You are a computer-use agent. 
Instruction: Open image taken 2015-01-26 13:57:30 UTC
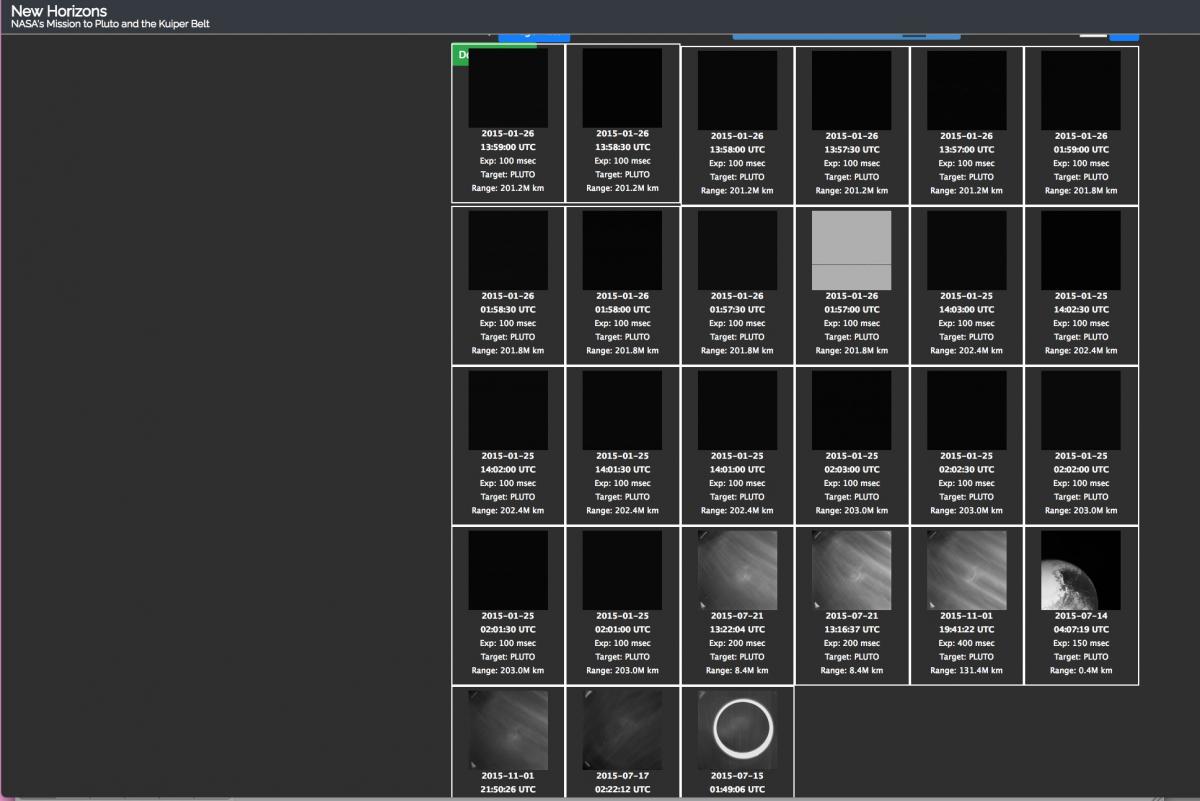click(851, 91)
